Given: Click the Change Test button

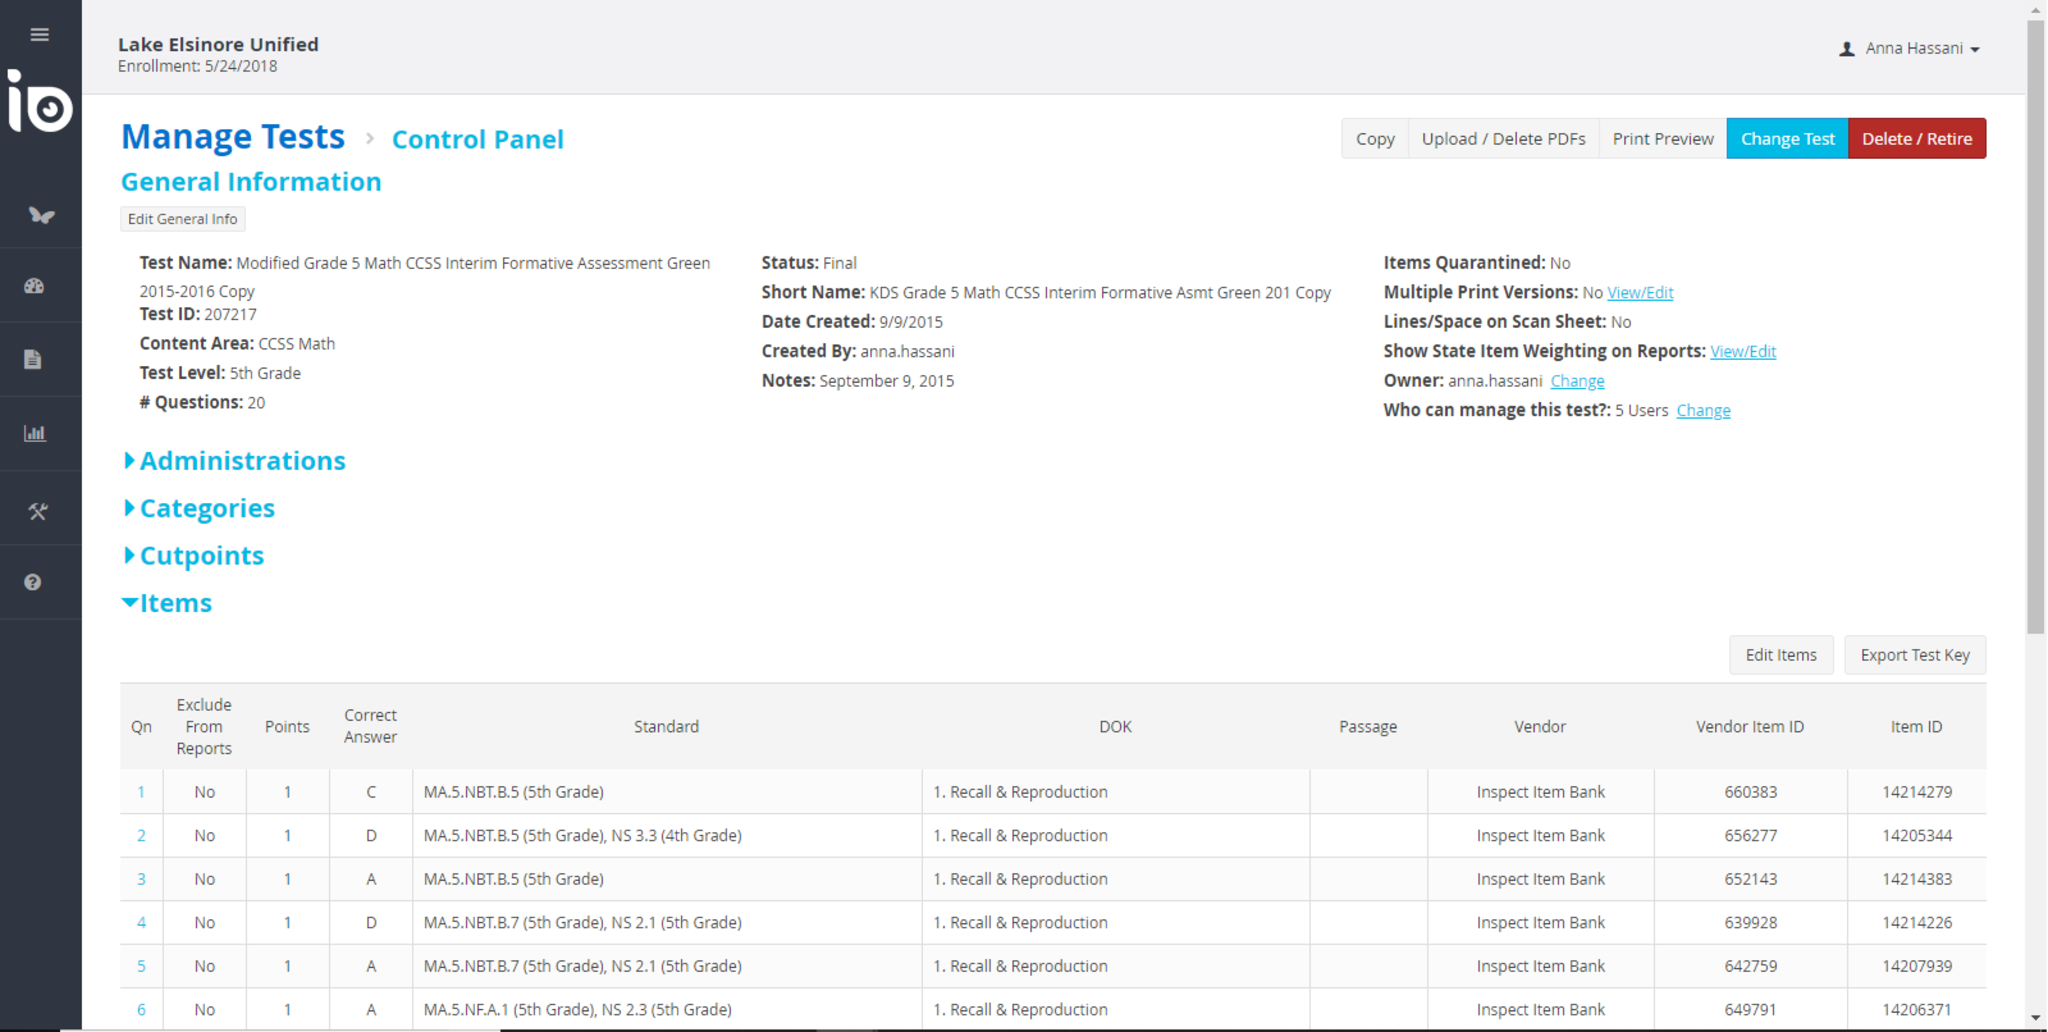Looking at the screenshot, I should point(1786,139).
